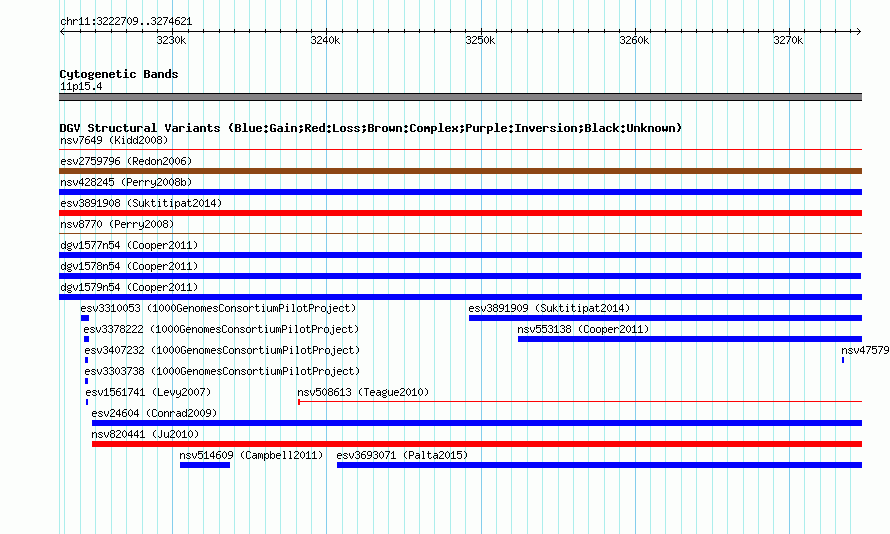Click the 3270k ruler position
This screenshot has width=890, height=534.
click(x=788, y=40)
